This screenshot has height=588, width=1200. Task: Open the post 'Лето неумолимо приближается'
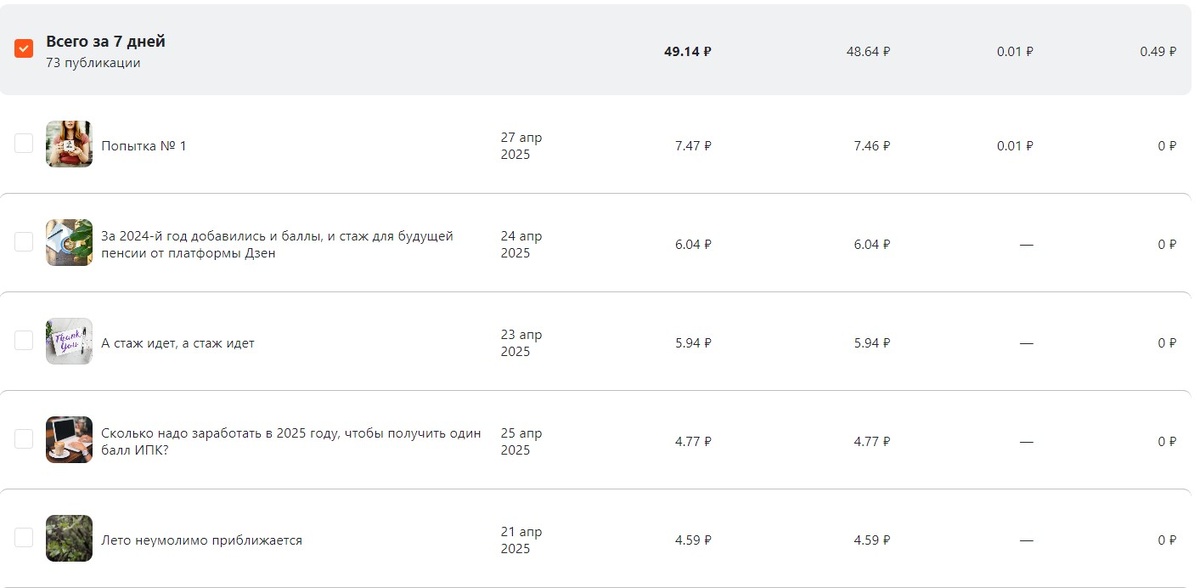202,540
